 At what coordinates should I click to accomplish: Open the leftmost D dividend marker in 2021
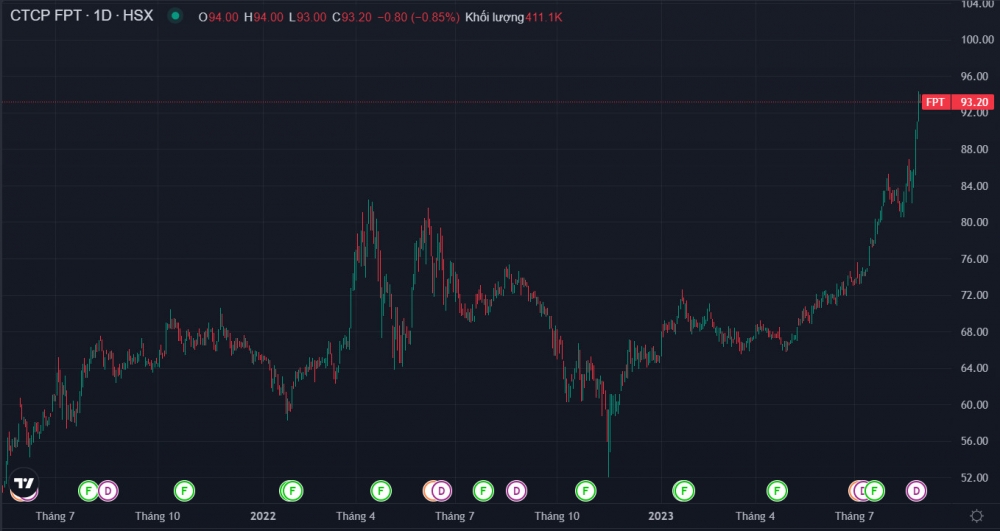(107, 490)
